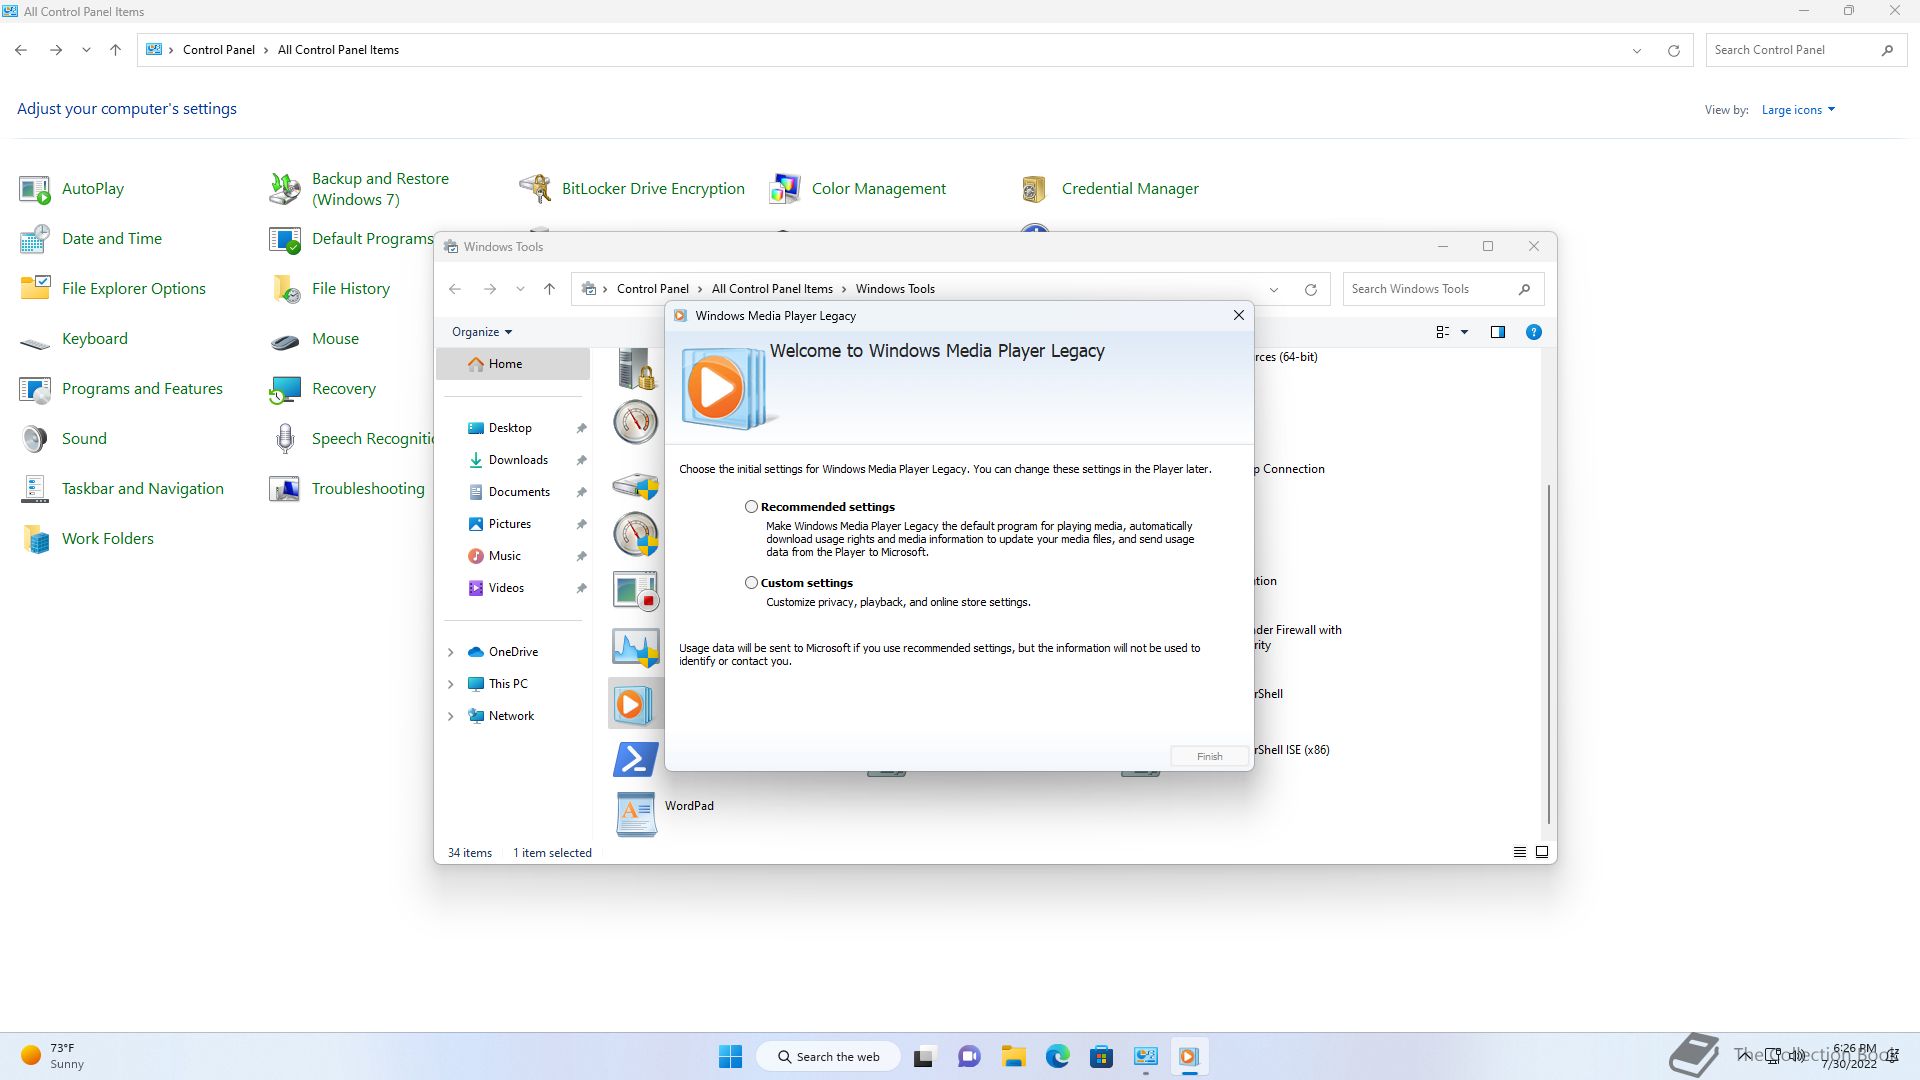
Task: Select the Recommended settings radio button
Action: (751, 507)
